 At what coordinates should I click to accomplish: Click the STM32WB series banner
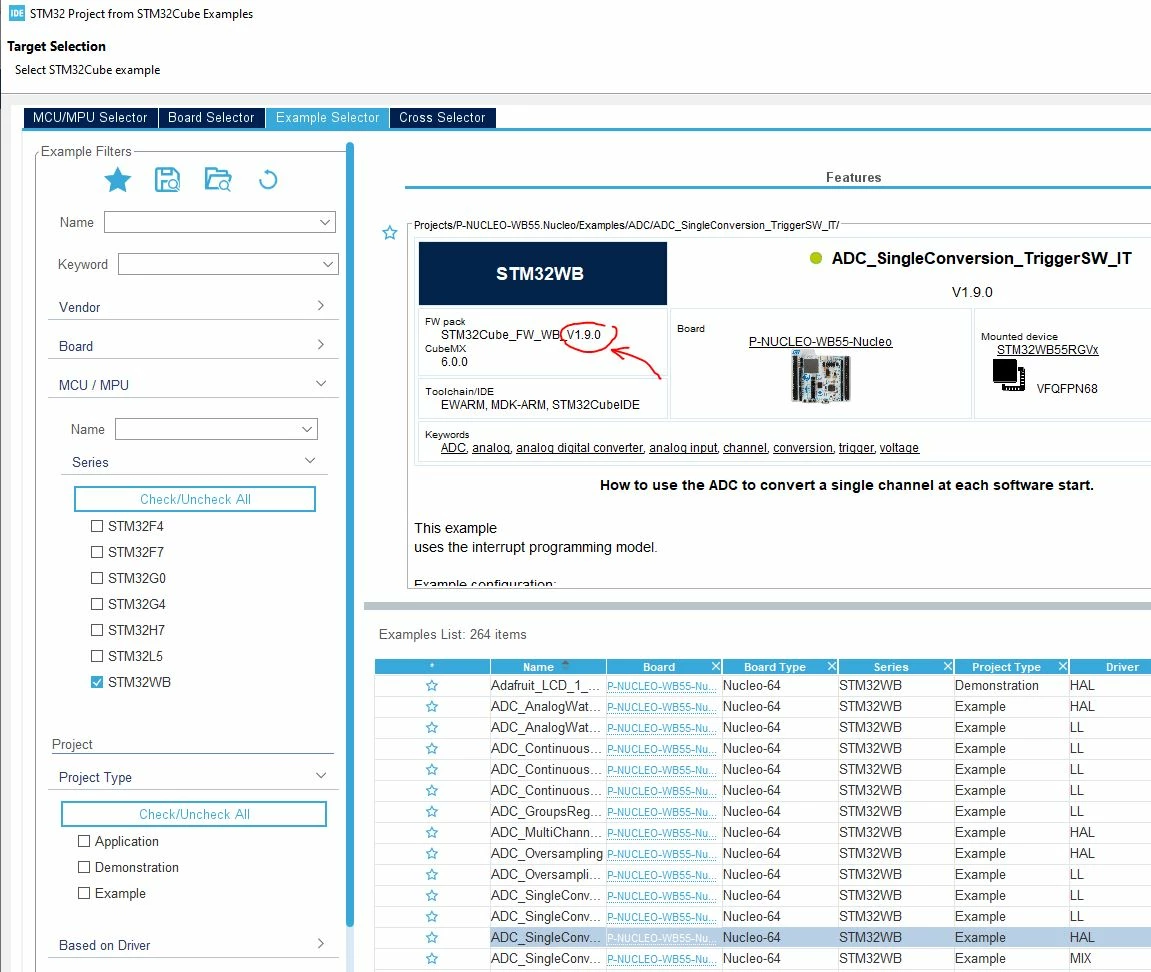pyautogui.click(x=542, y=273)
